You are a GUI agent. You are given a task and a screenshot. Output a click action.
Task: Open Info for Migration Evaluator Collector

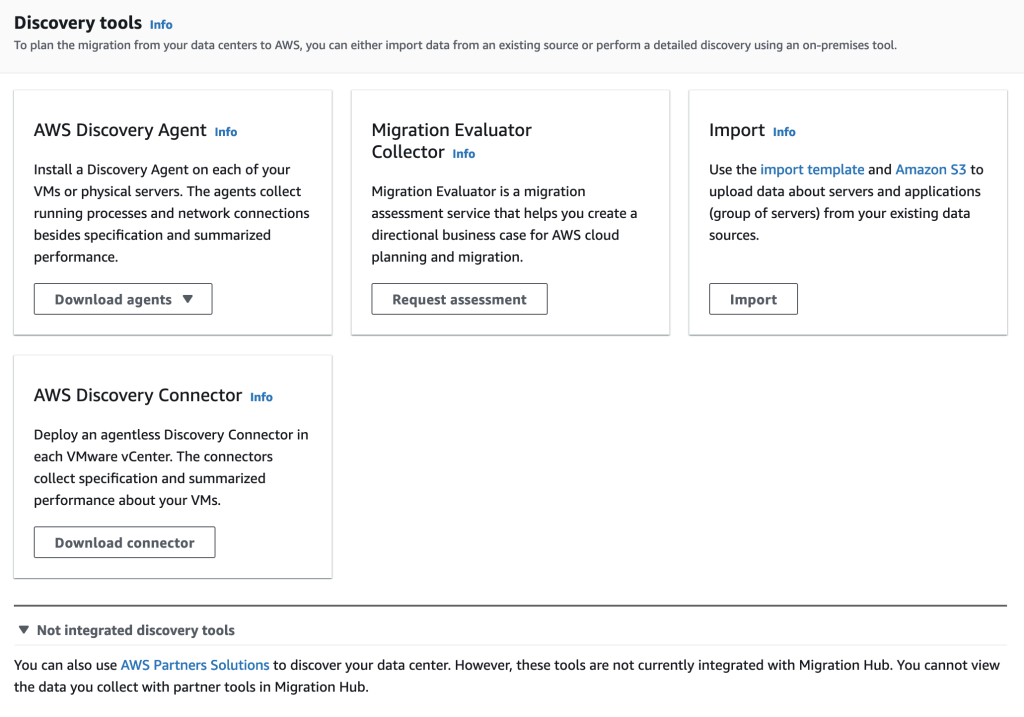(x=463, y=153)
